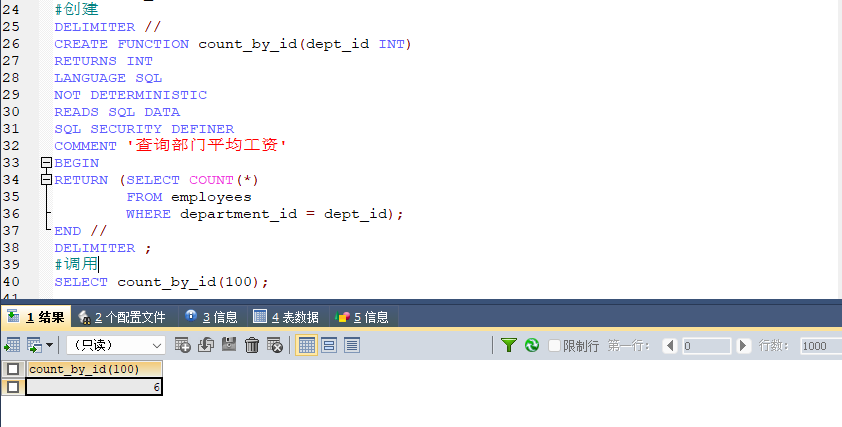Click the red string '查询部门平均工资'
Screen dimensions: 842x427
(207, 145)
